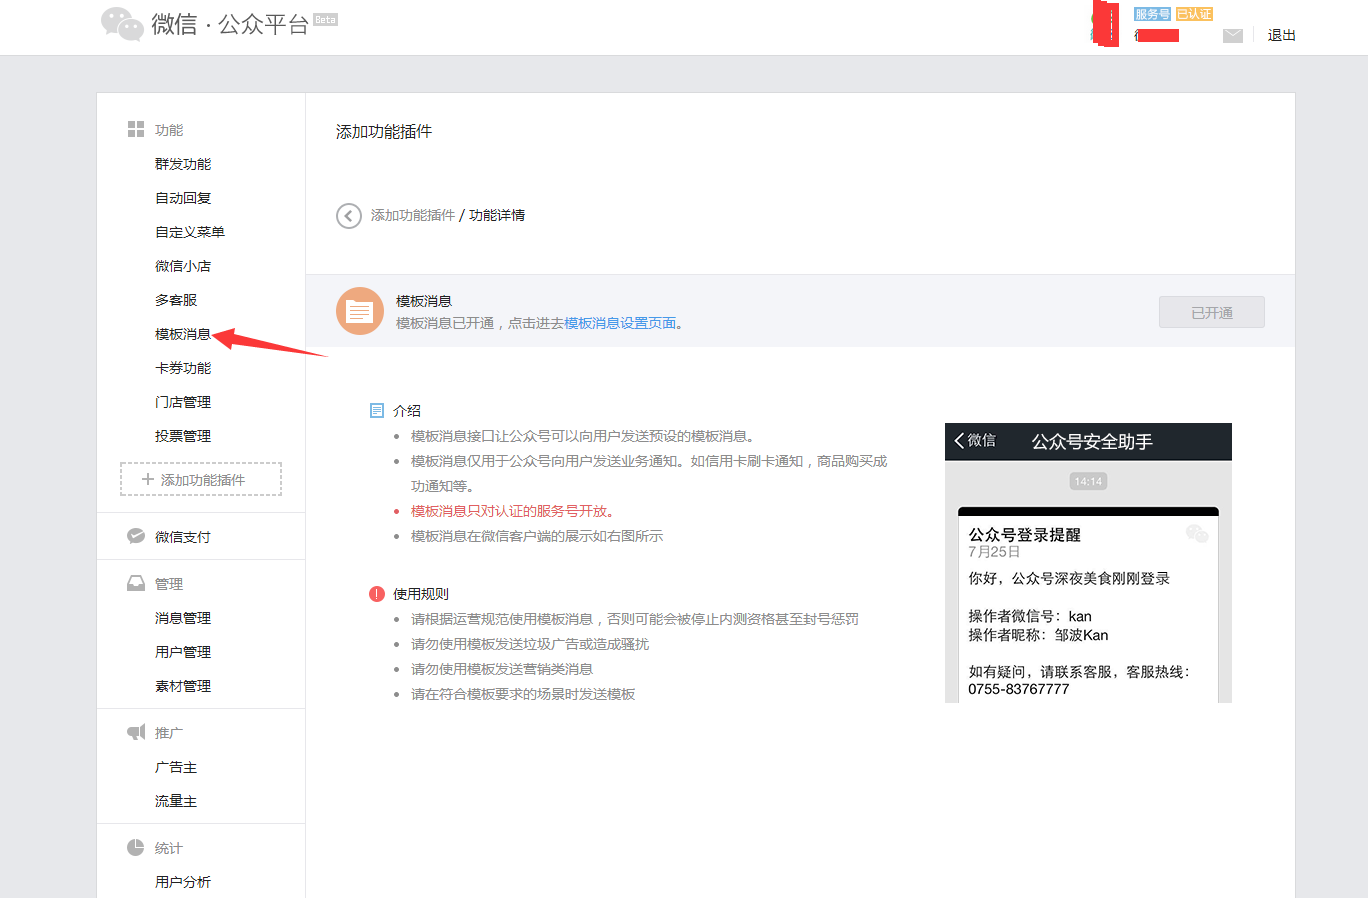Open 消息管理 in the sidebar
This screenshot has width=1368, height=898.
pos(183,618)
